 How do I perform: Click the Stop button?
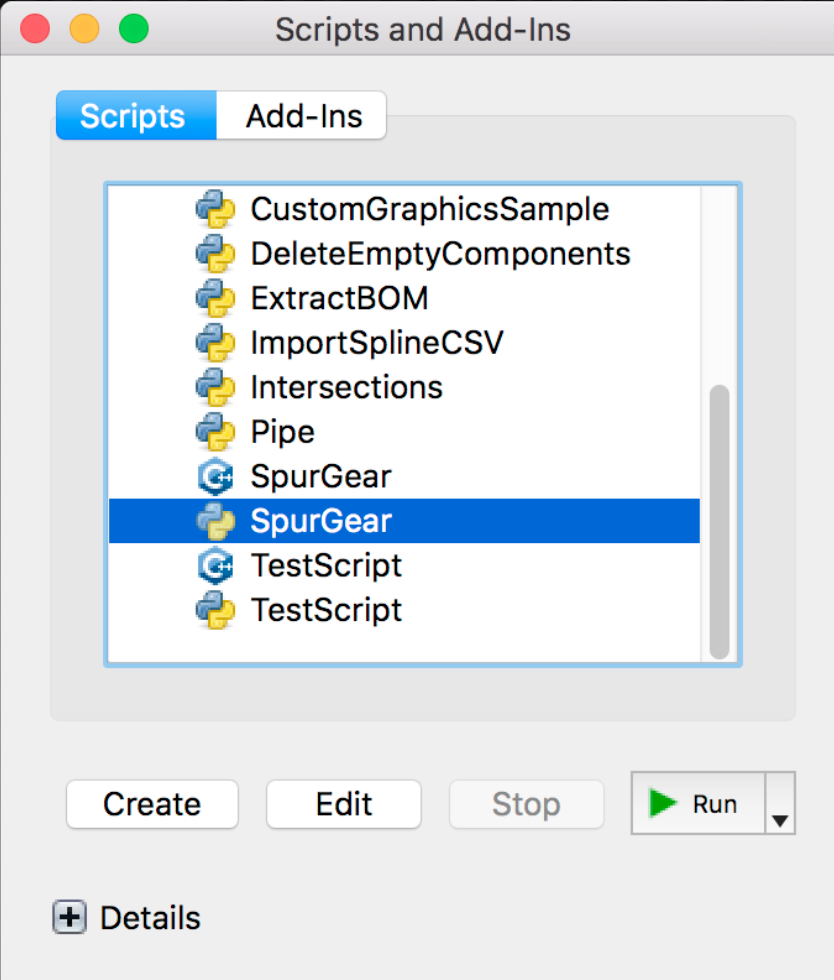pos(526,804)
